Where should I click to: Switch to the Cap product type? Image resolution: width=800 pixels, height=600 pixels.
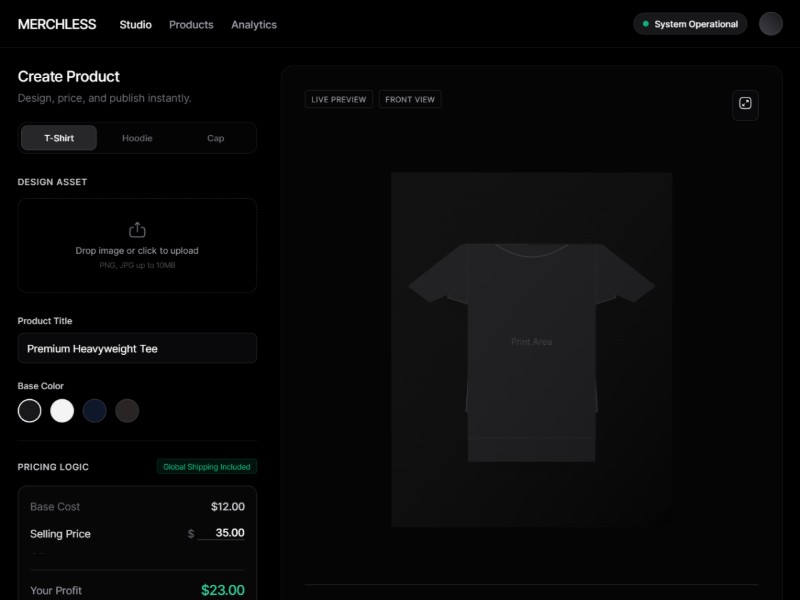(215, 138)
